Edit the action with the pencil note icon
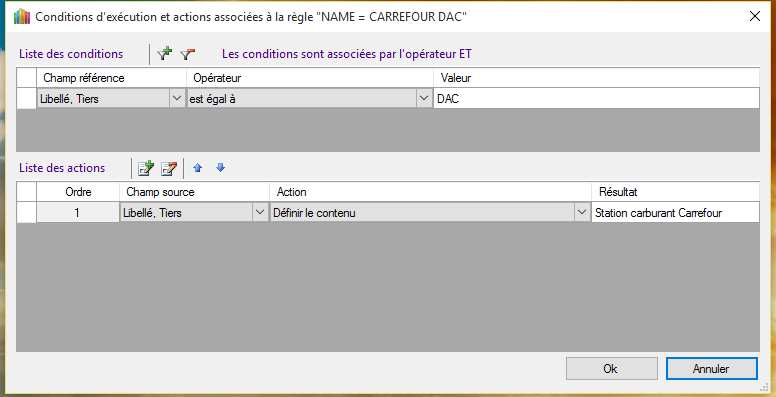Screen dimensions: 776x397 pos(169,168)
